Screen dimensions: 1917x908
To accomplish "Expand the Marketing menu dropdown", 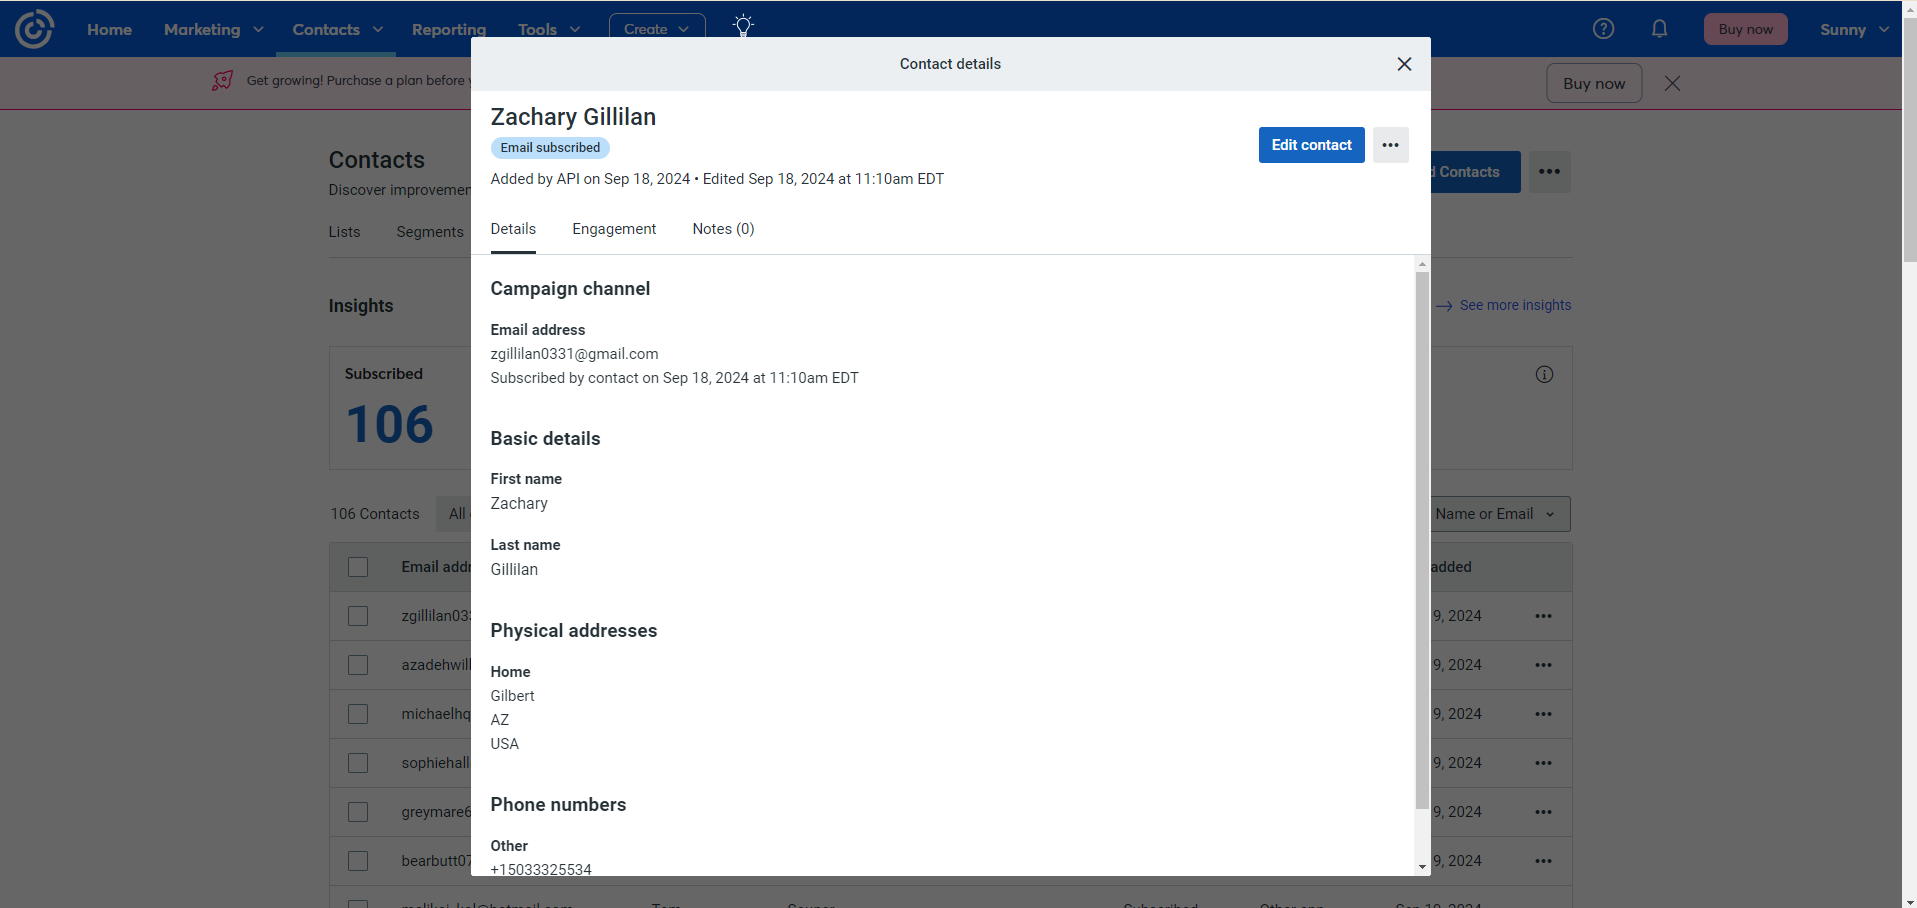I will [213, 29].
